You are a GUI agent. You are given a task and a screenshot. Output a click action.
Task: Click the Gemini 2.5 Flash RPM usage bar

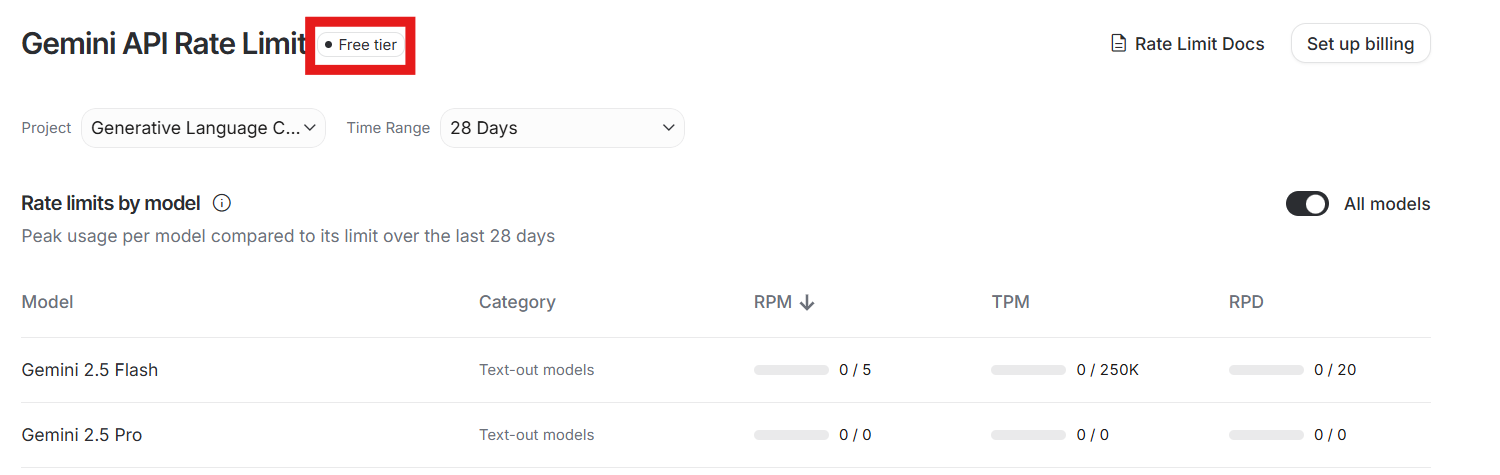click(791, 370)
